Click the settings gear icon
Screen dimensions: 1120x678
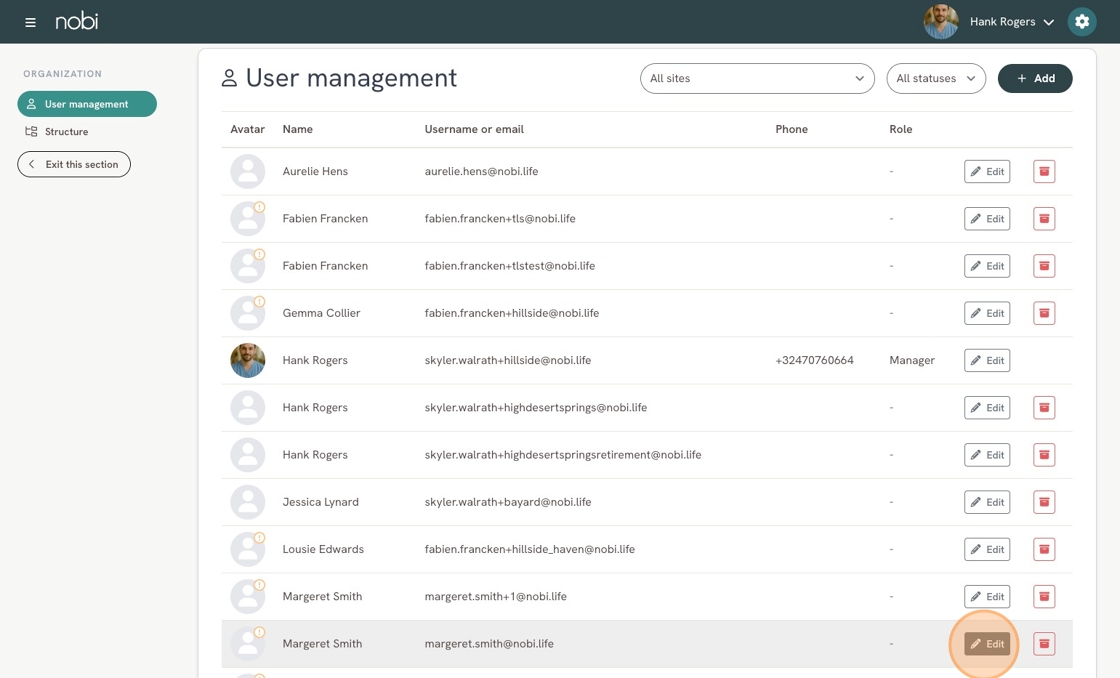pos(1082,22)
